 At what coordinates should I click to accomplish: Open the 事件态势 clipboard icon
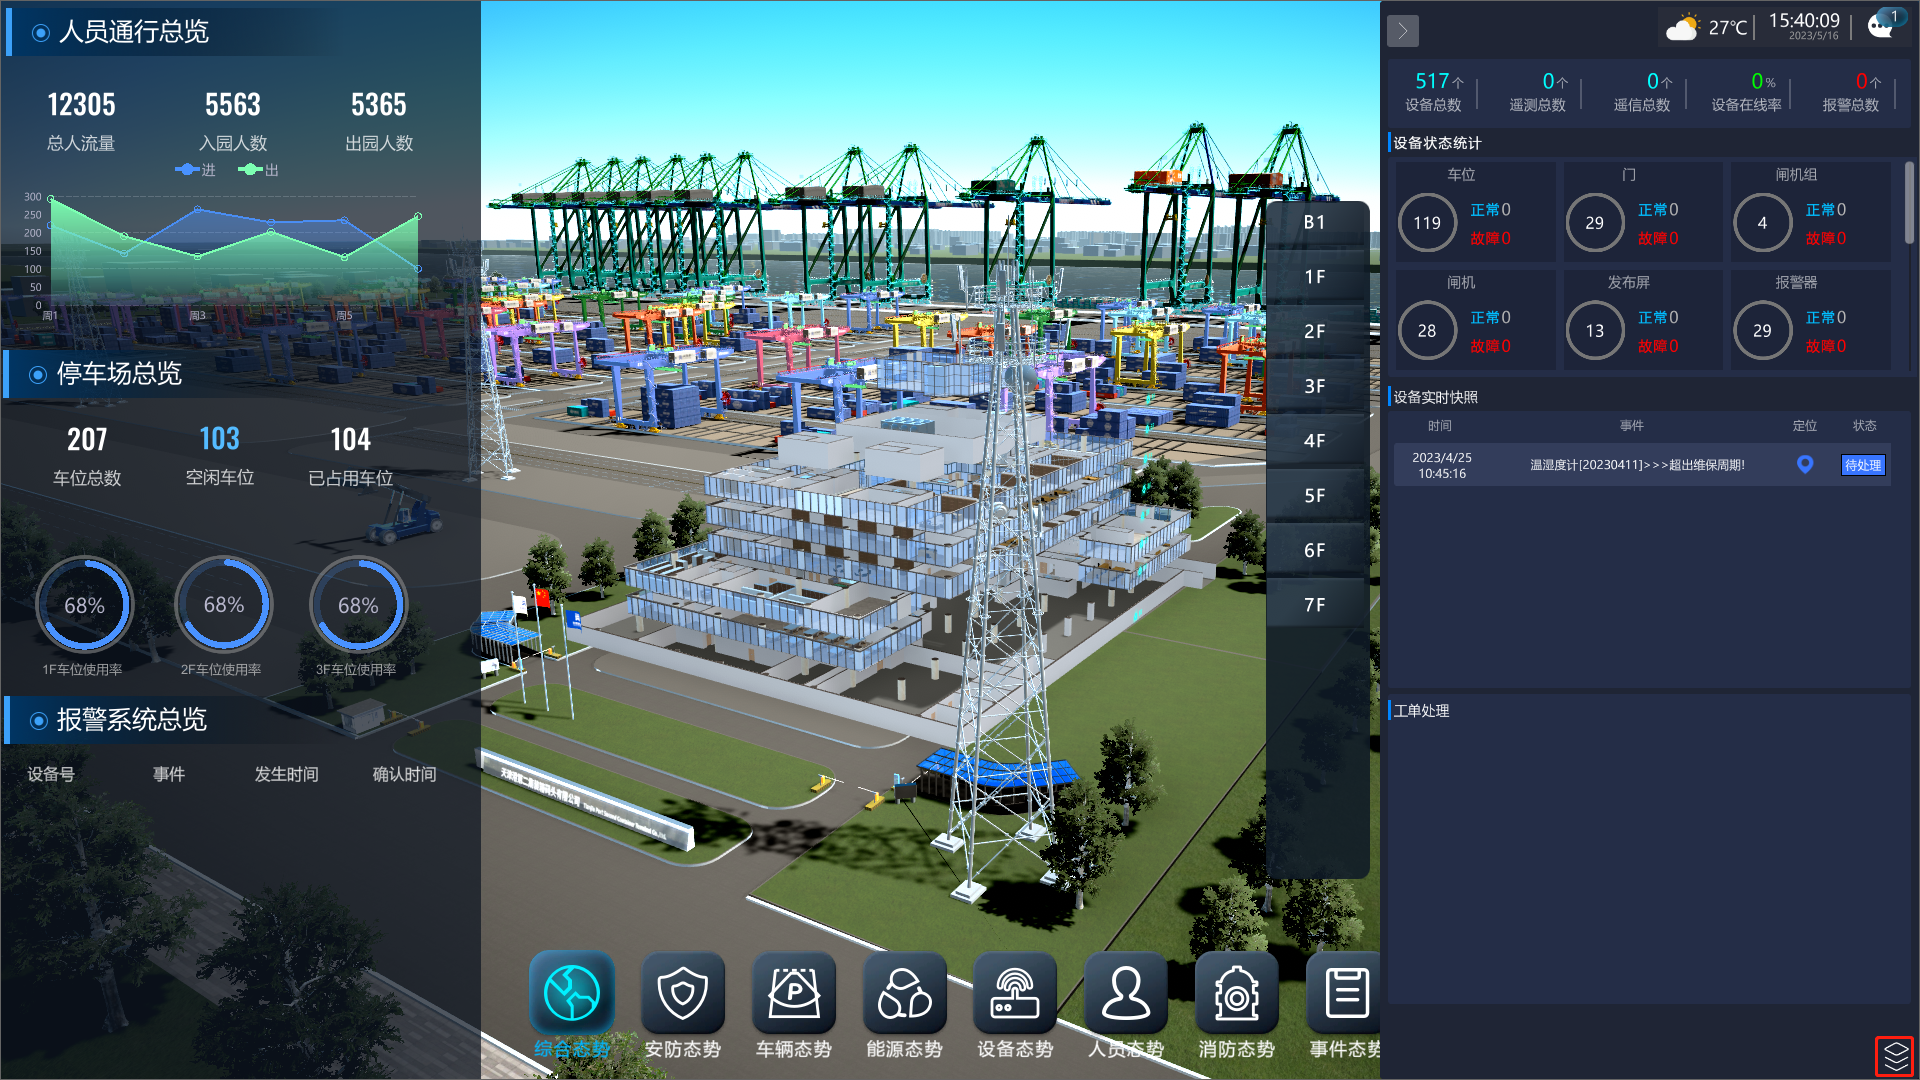1345,993
